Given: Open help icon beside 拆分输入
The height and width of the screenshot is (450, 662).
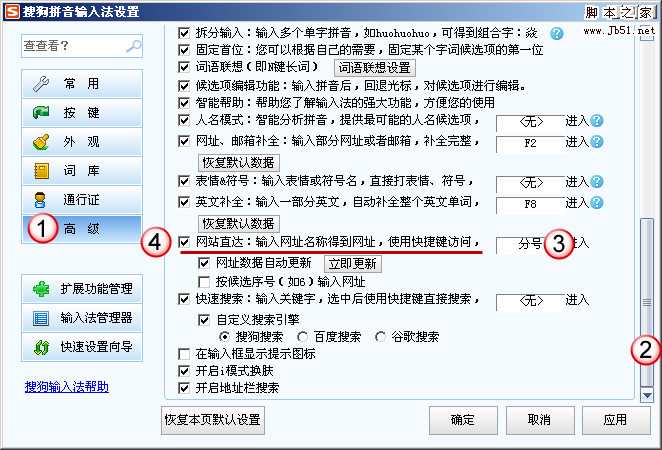Looking at the screenshot, I should (556, 33).
